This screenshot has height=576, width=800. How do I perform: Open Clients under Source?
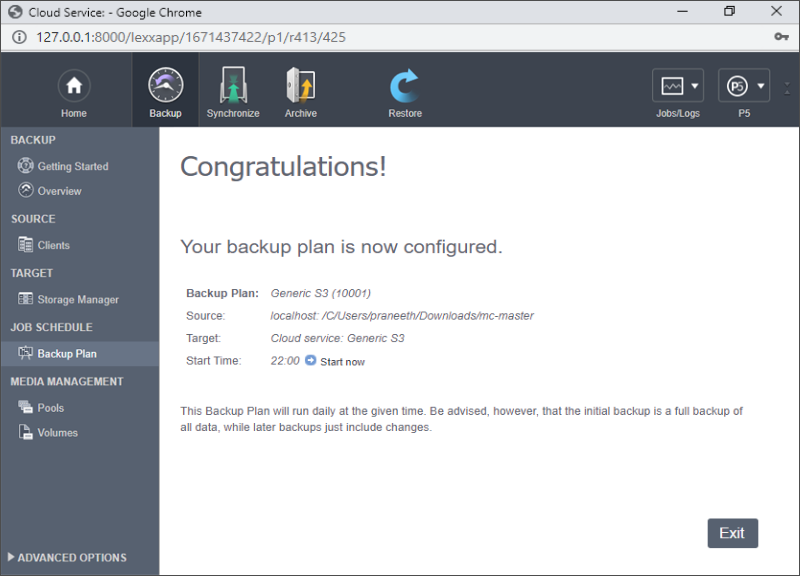tap(53, 245)
